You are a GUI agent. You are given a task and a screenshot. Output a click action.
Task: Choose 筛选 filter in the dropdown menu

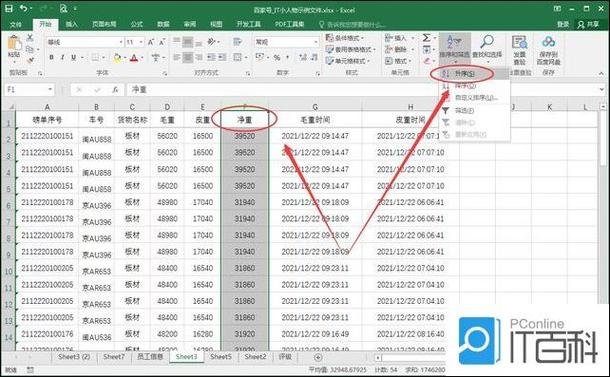[474, 111]
